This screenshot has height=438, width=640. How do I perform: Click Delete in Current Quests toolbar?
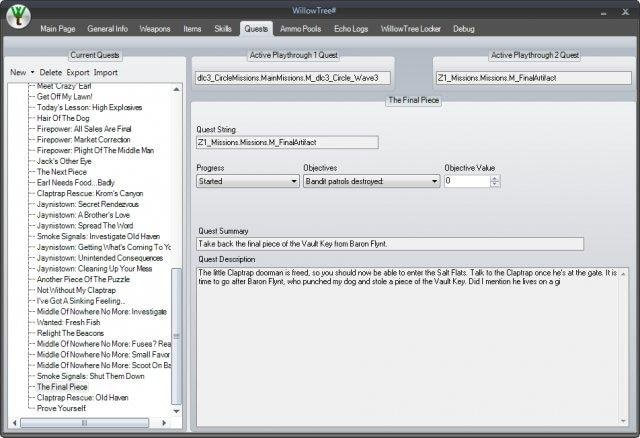(x=51, y=72)
